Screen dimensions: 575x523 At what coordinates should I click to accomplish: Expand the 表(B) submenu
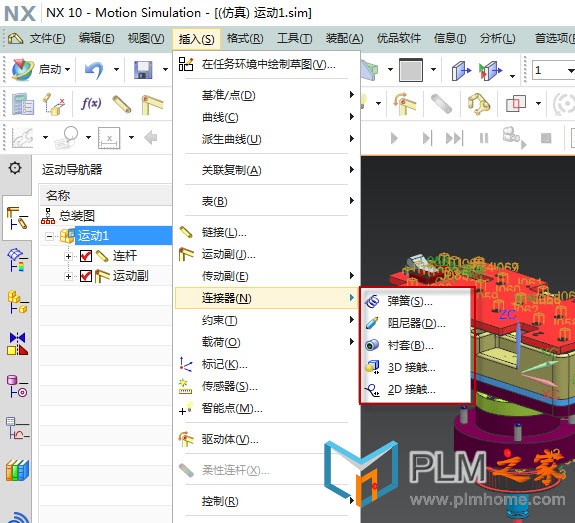point(267,201)
